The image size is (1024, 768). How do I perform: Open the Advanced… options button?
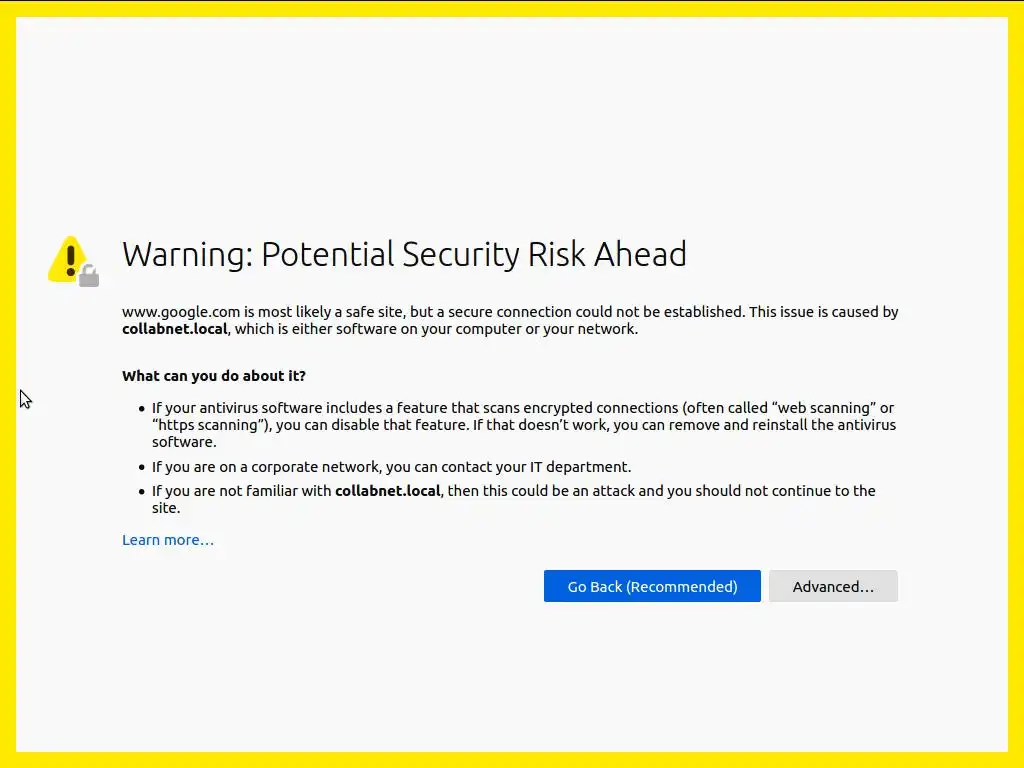coord(833,586)
